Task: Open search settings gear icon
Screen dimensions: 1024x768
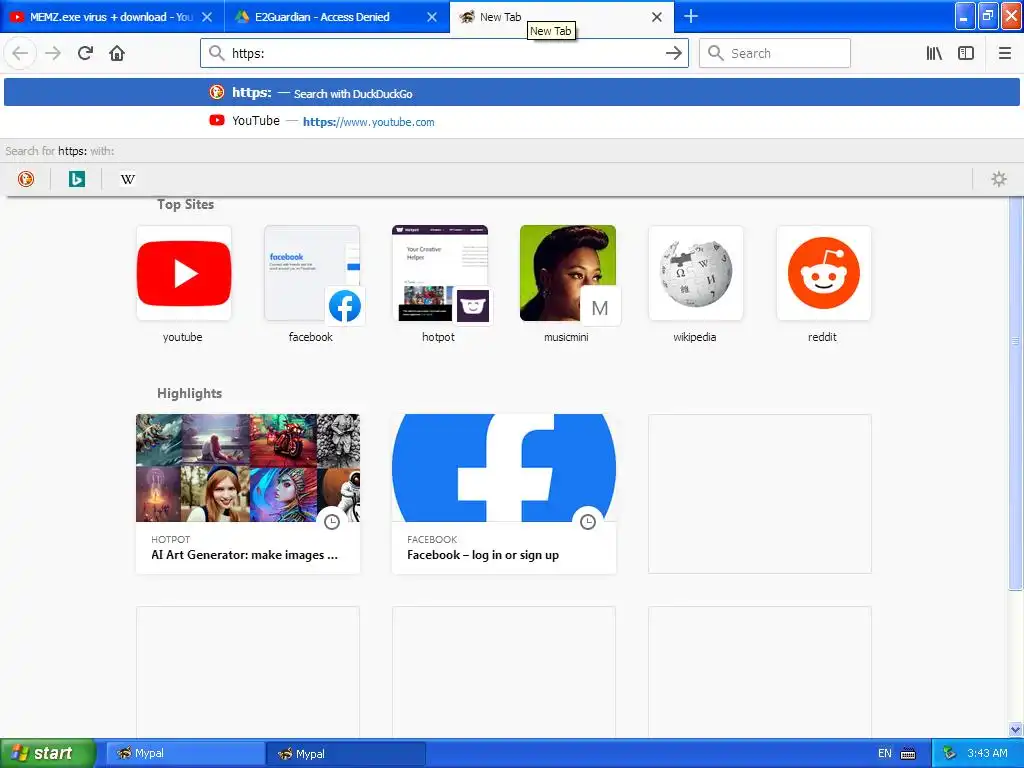Action: coord(999,179)
